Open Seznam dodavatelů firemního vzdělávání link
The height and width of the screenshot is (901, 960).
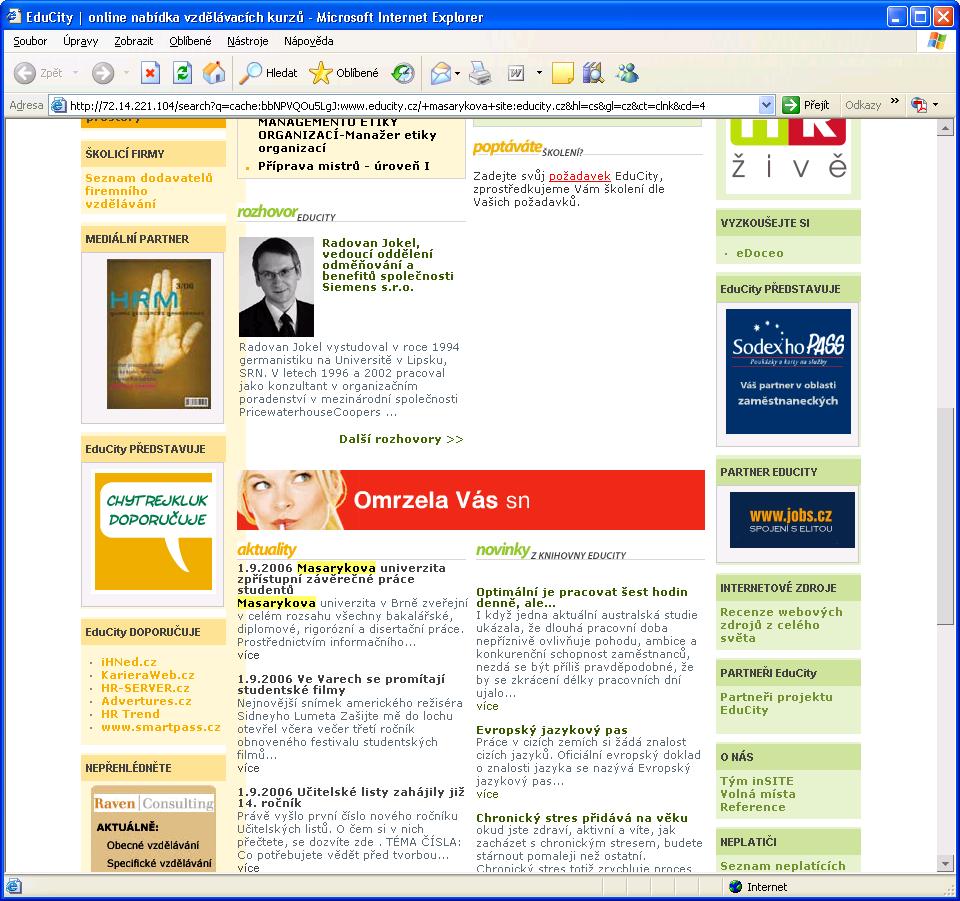(149, 191)
